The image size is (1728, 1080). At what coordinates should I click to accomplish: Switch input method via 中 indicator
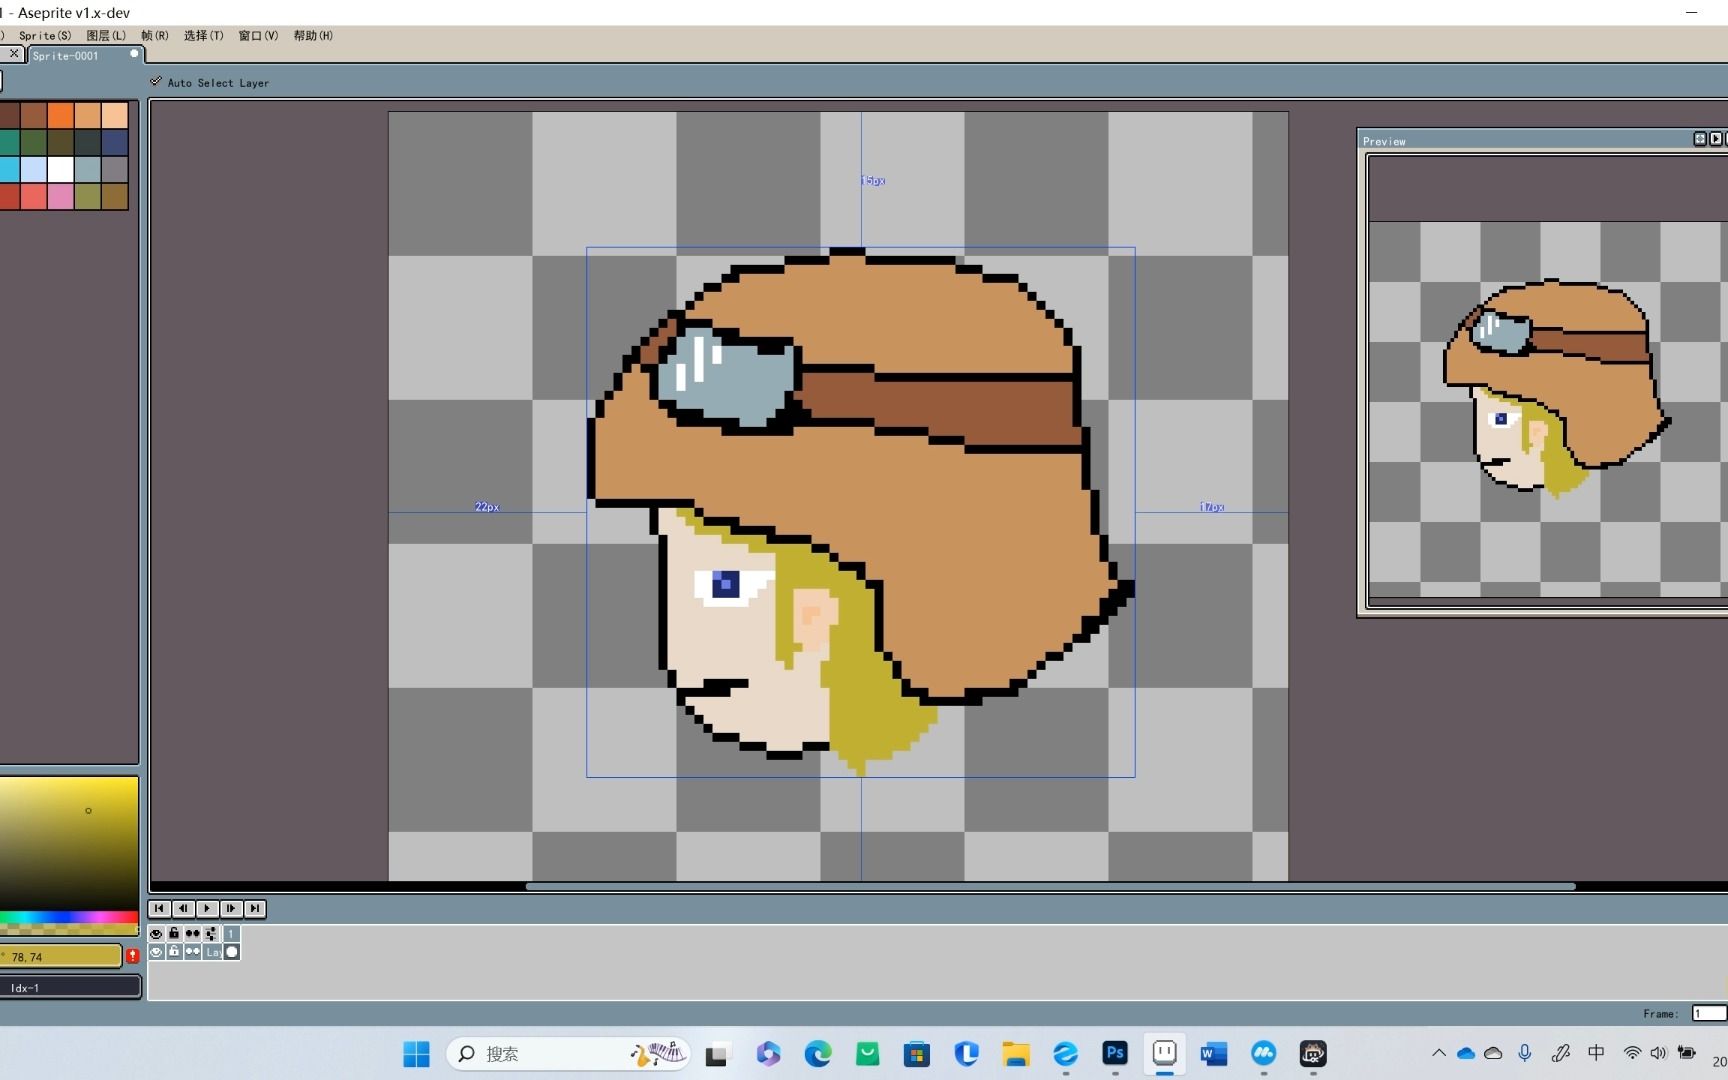[1596, 1053]
